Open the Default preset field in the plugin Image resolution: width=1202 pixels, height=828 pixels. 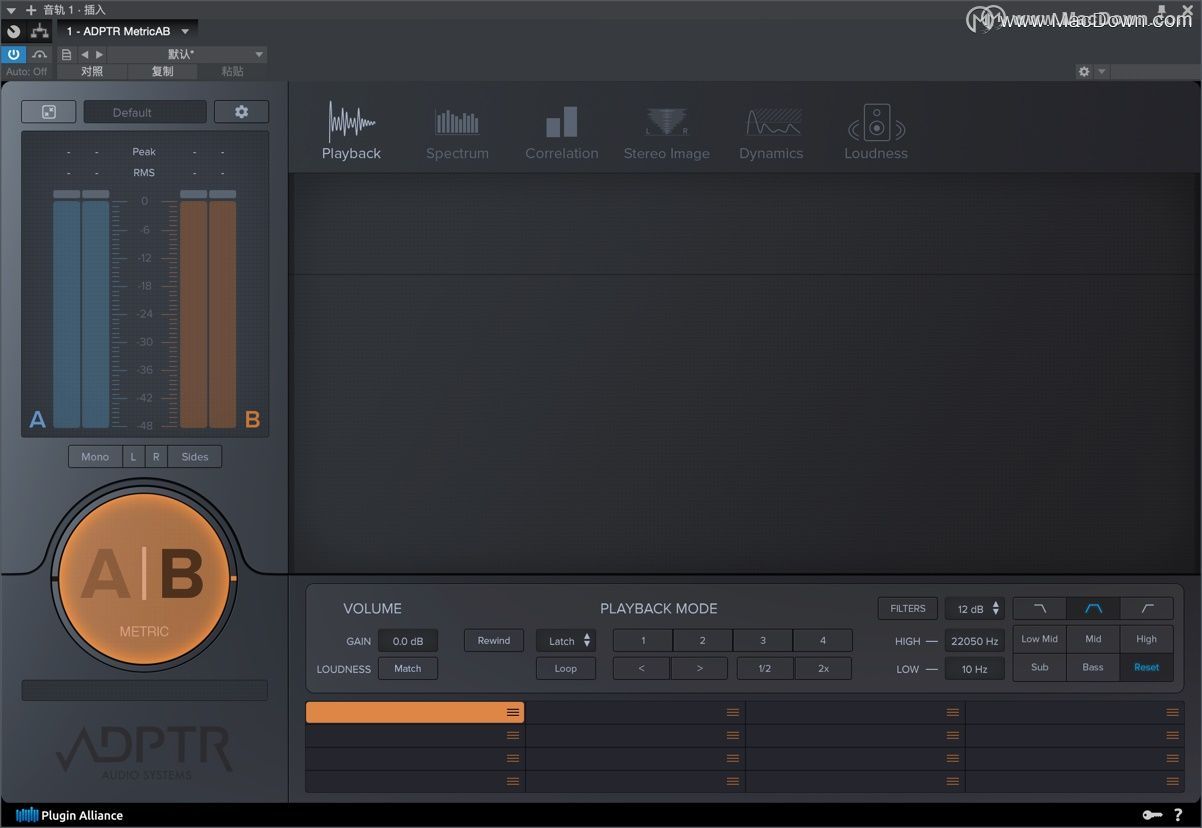coord(145,112)
